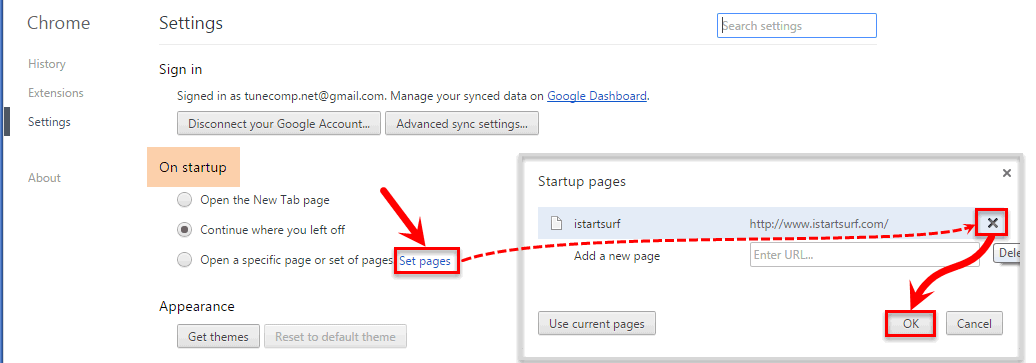Click the Search settings field

point(797,26)
